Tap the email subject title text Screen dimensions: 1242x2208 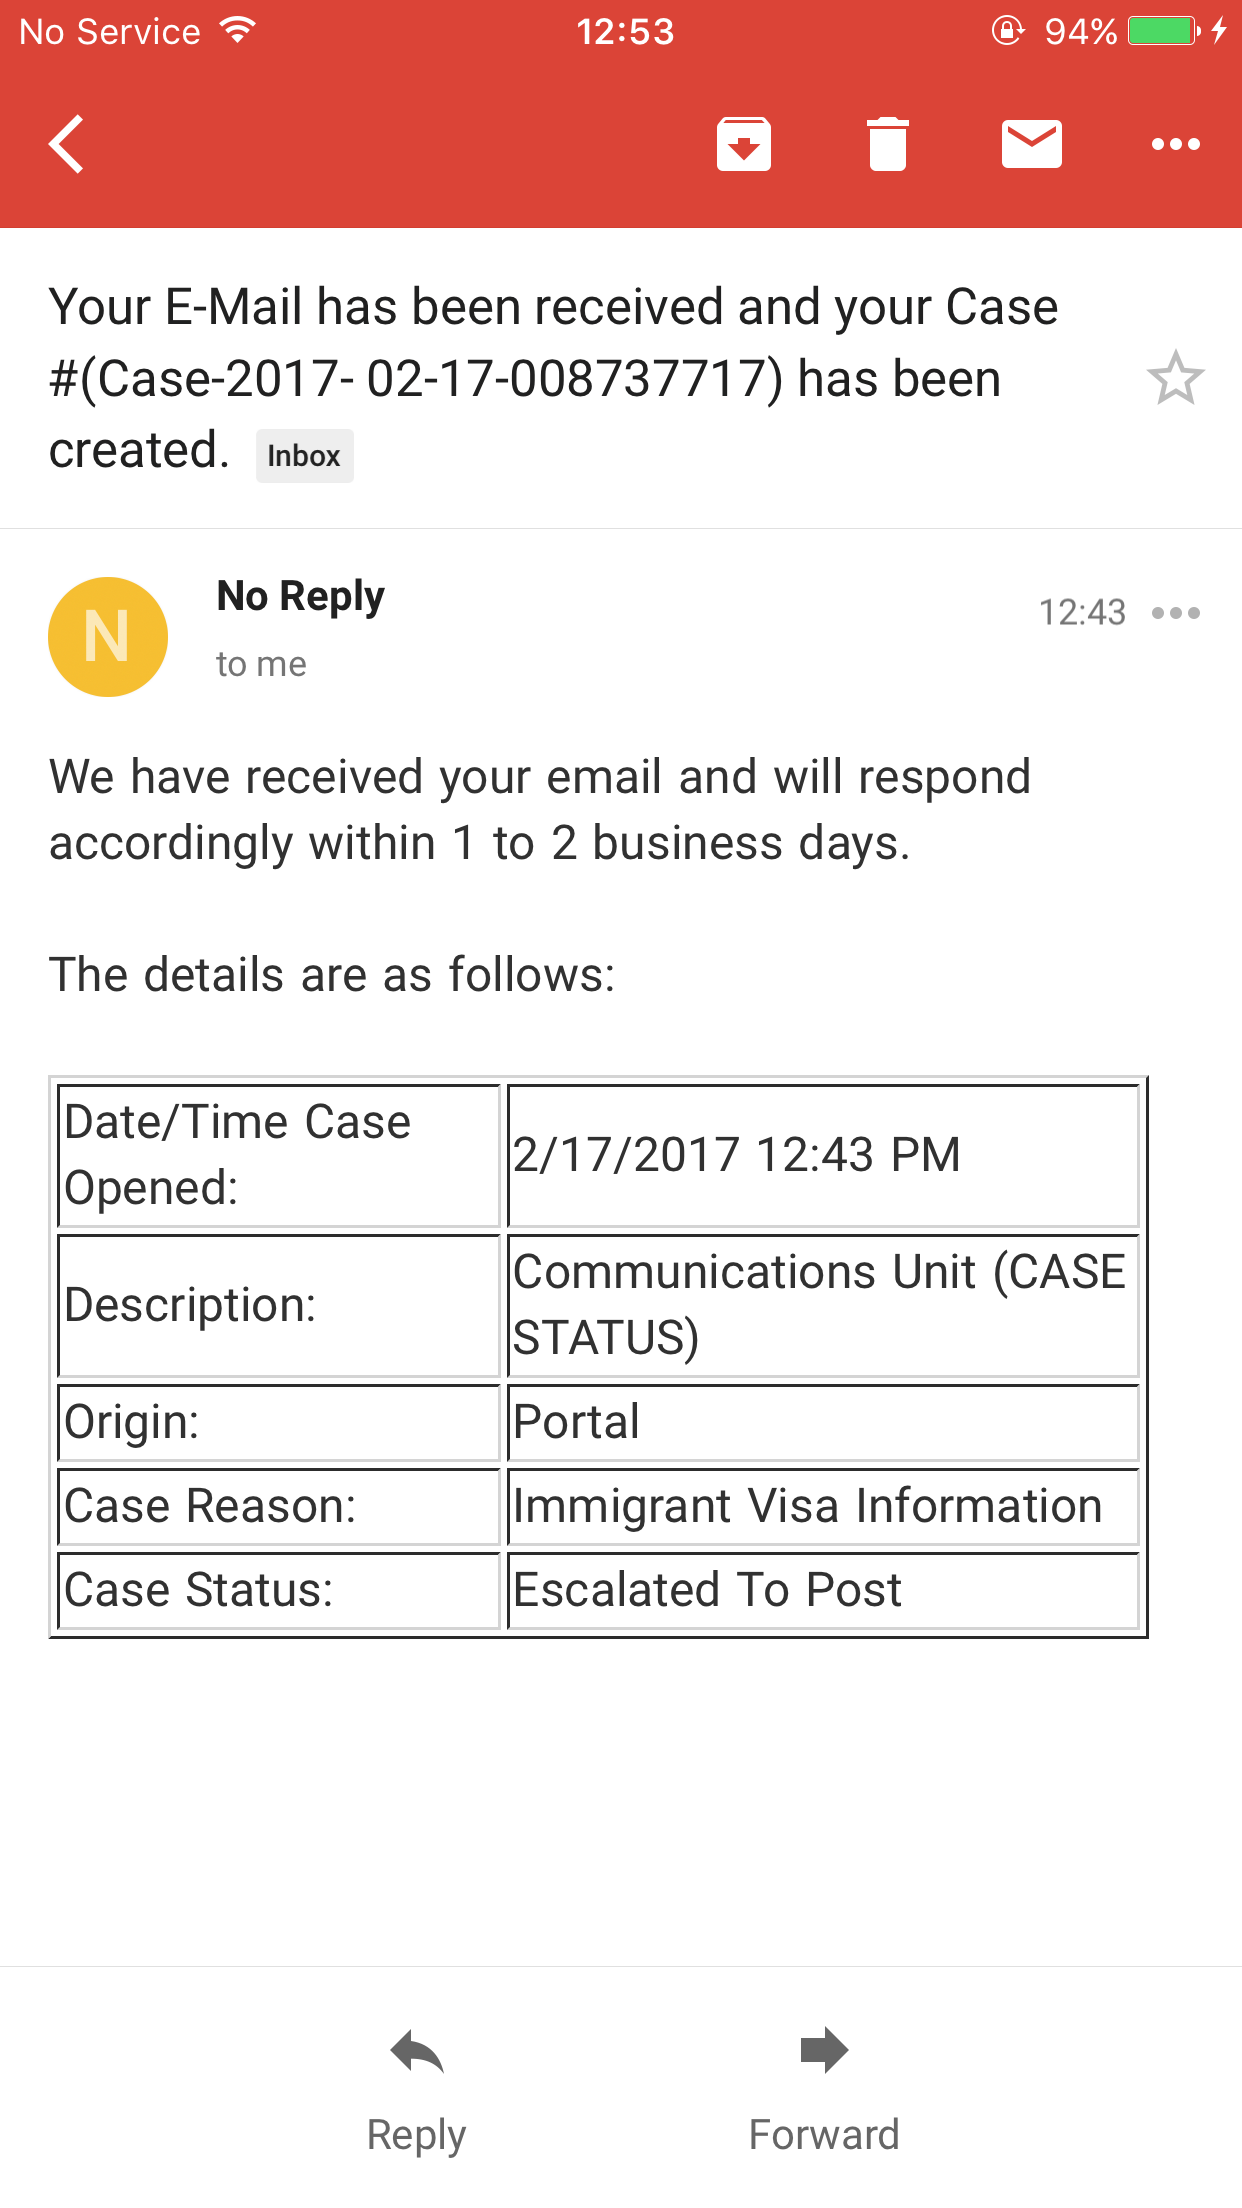click(553, 378)
